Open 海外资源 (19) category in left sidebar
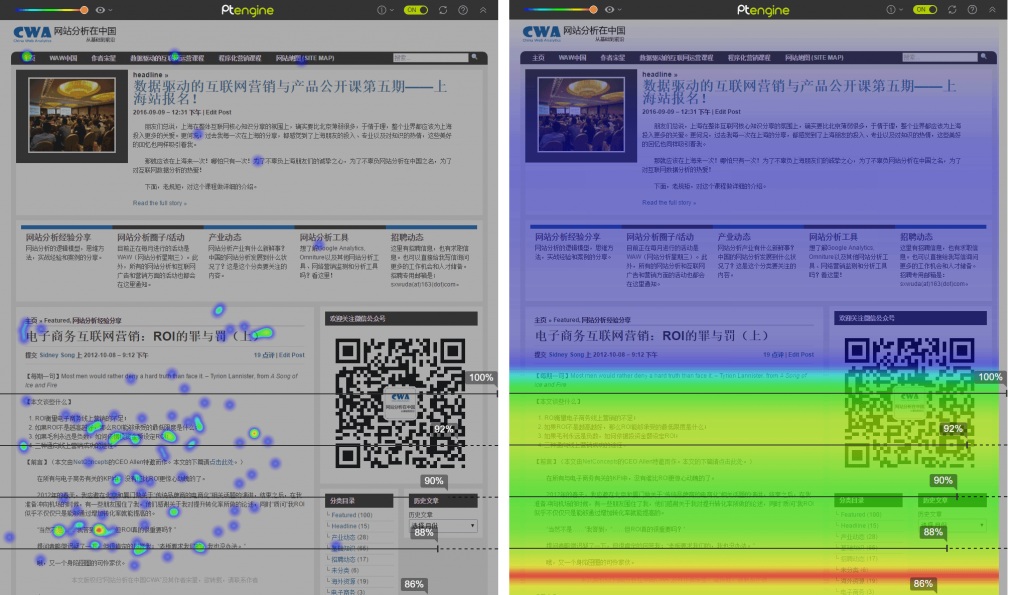This screenshot has height=595, width=1024. click(x=349, y=581)
